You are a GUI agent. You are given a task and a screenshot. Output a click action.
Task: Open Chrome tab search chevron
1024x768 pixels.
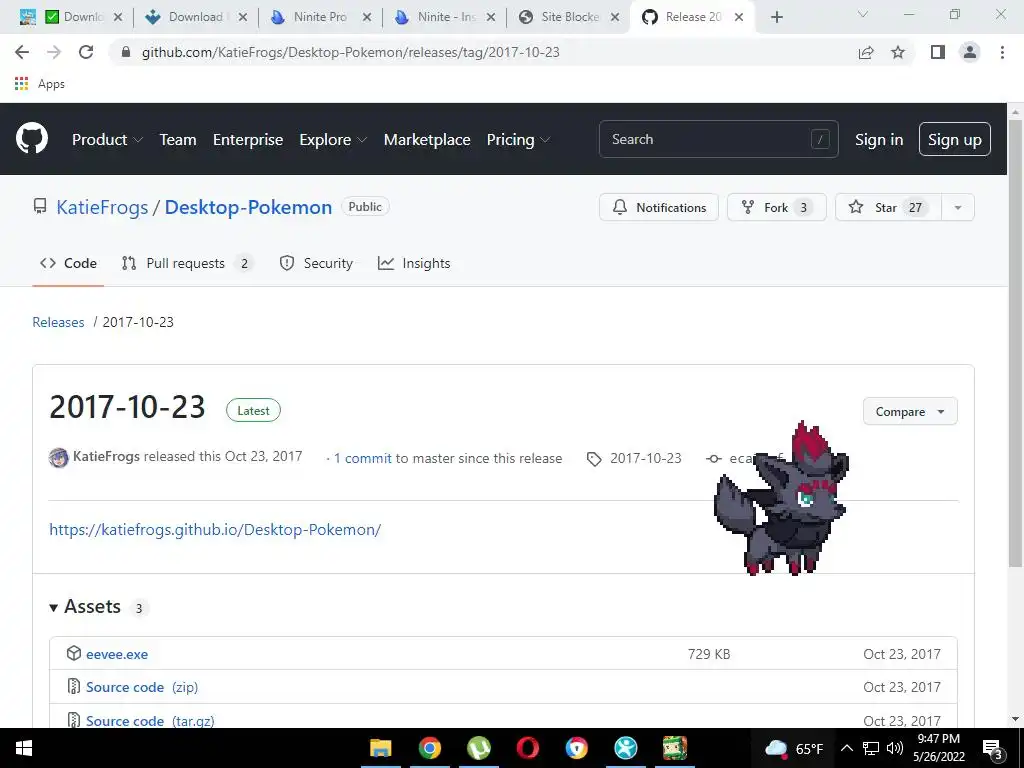[863, 16]
